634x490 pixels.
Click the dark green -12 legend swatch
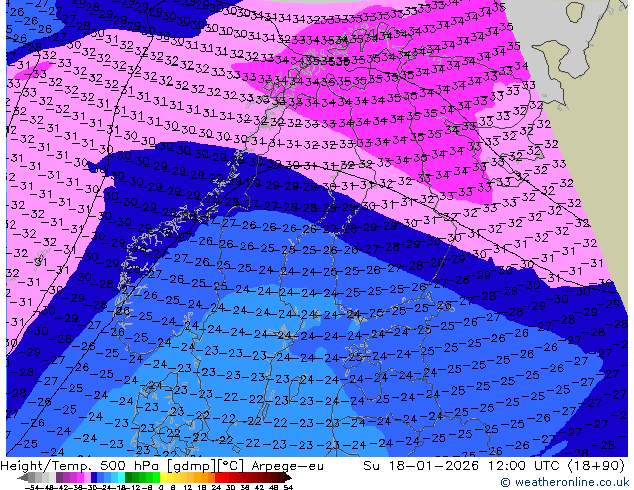[129, 477]
